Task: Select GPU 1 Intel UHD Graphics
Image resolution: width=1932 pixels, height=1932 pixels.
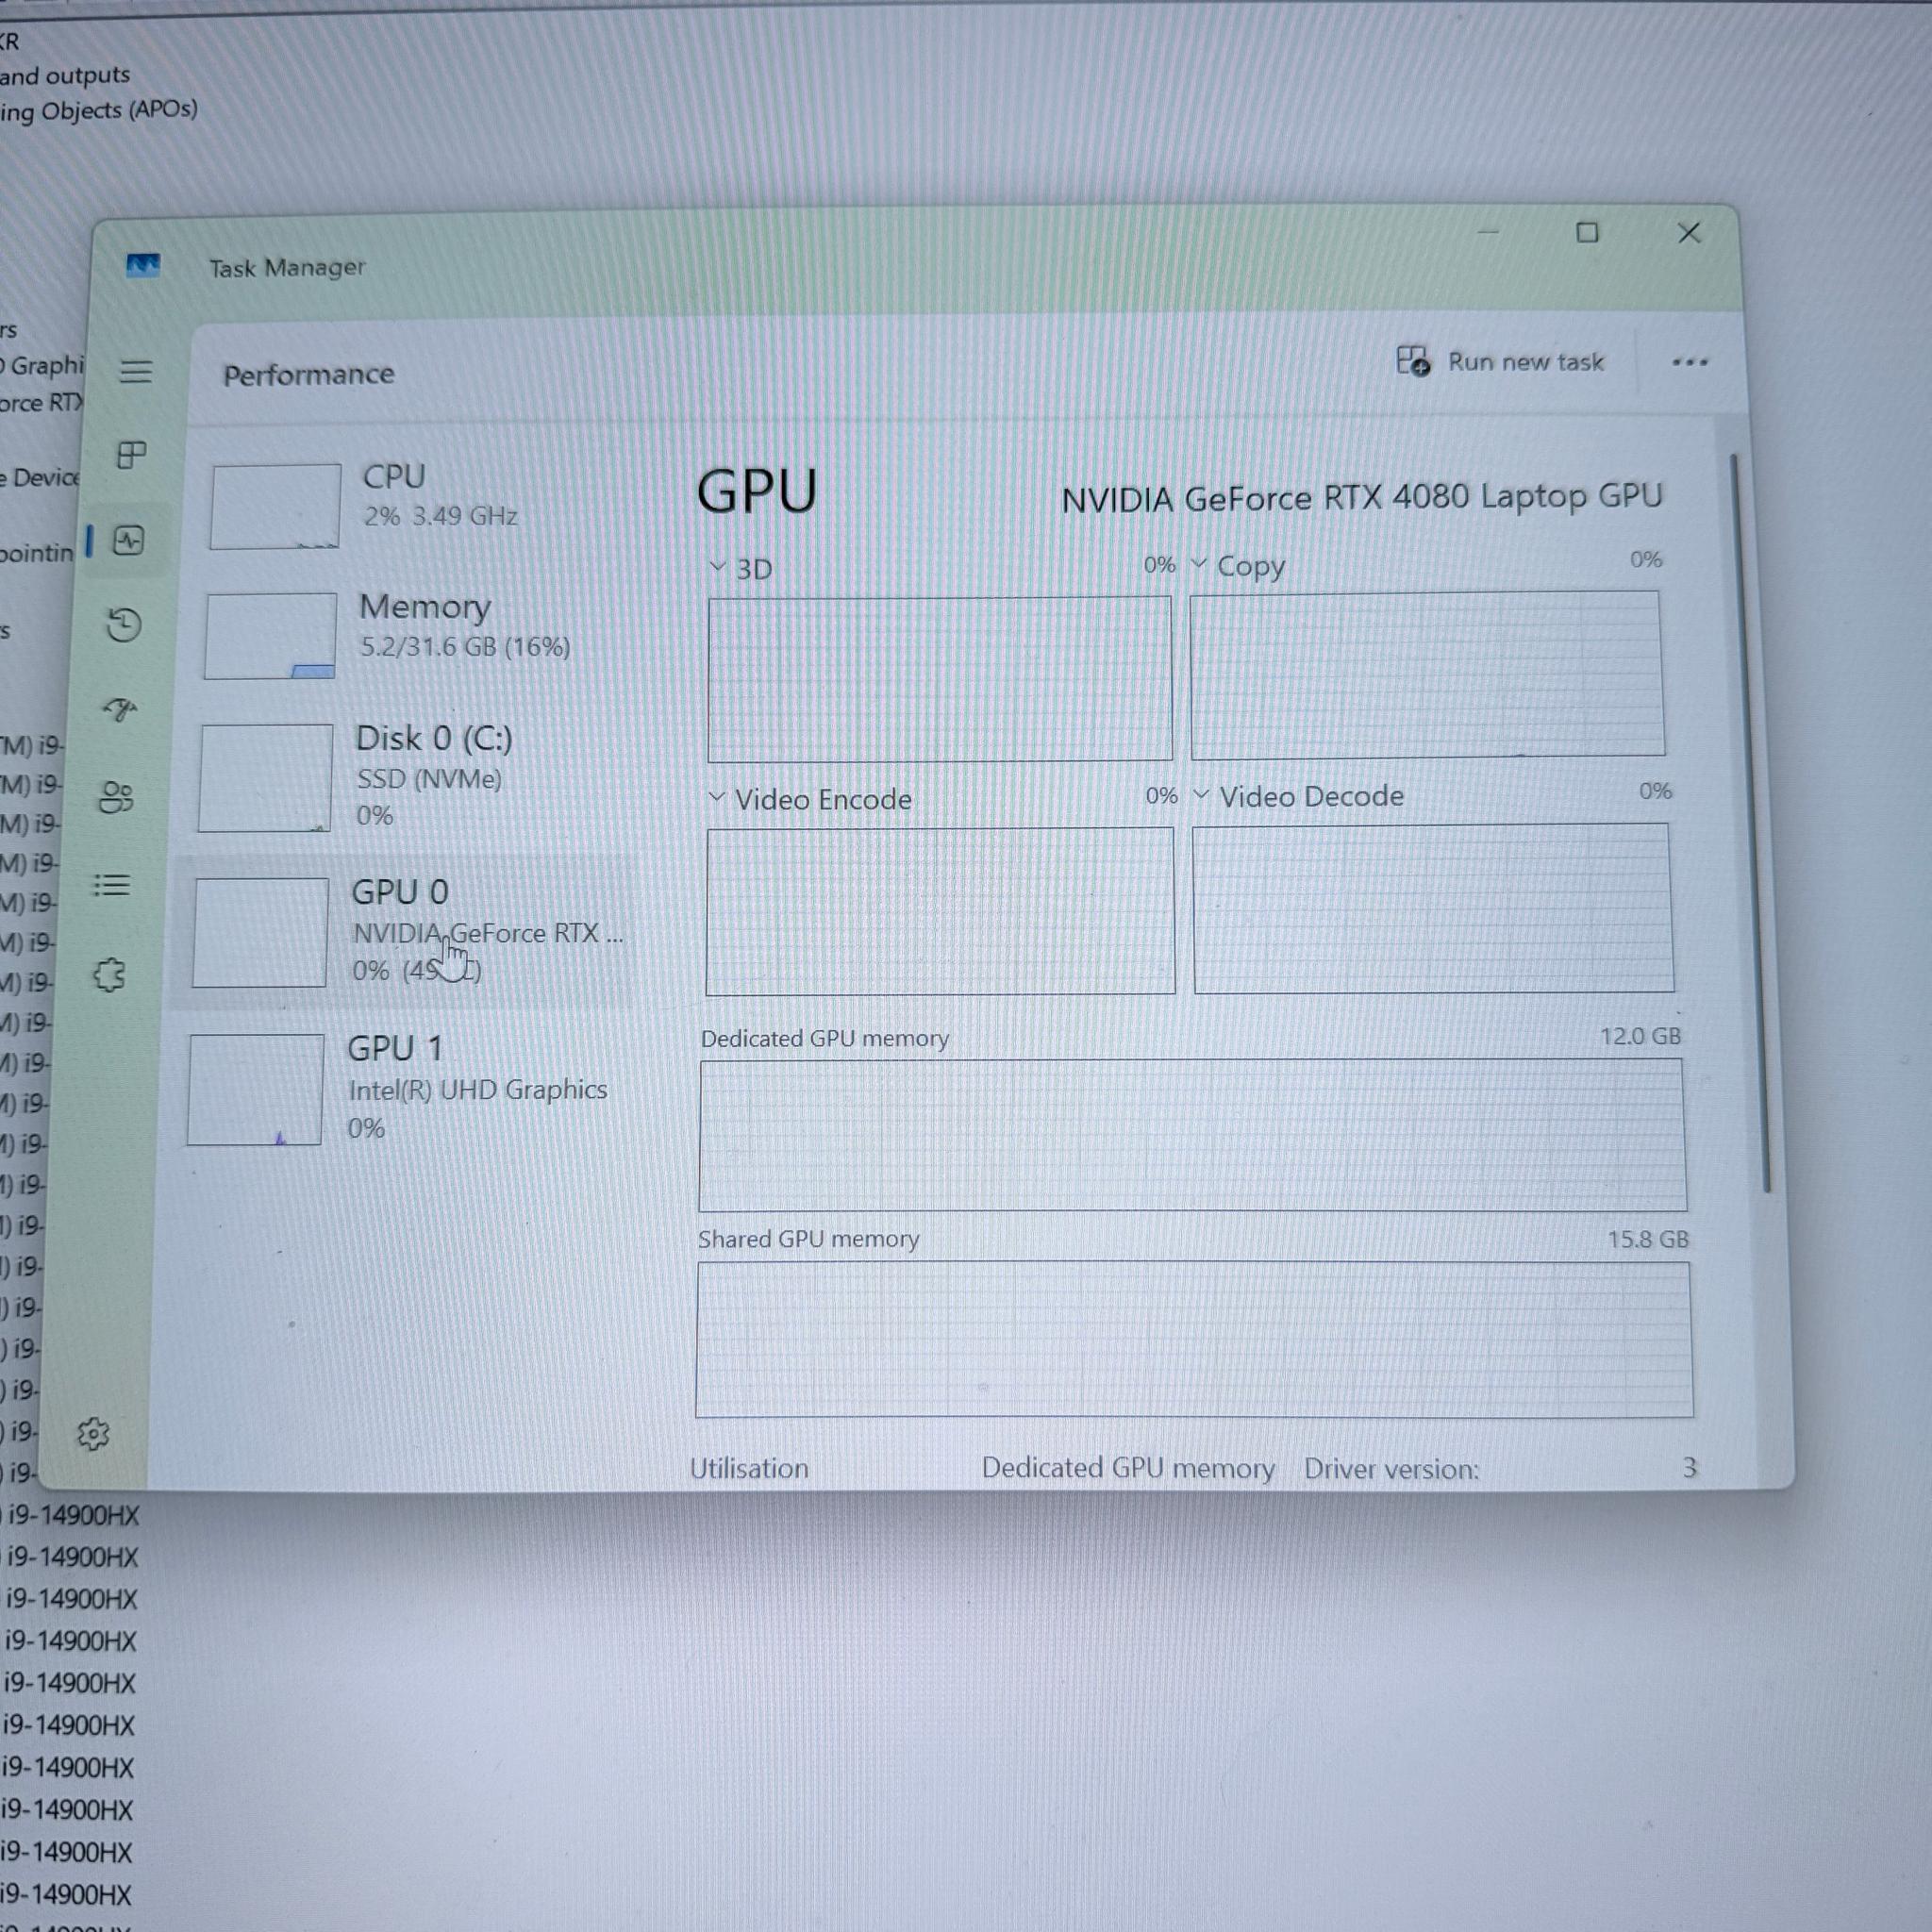Action: pos(410,1088)
